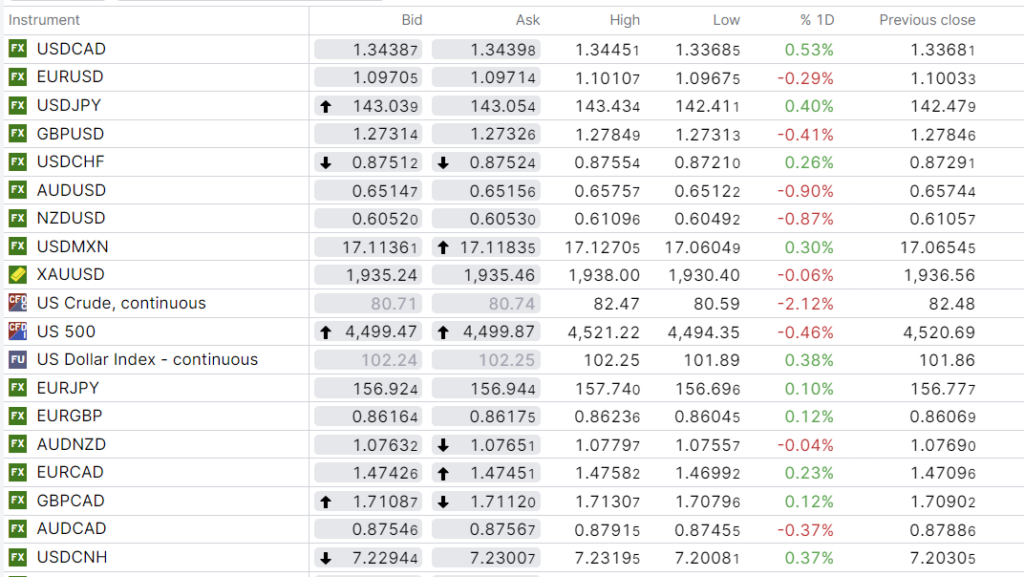
Task: Sort by the Instrument column header
Action: tap(44, 20)
